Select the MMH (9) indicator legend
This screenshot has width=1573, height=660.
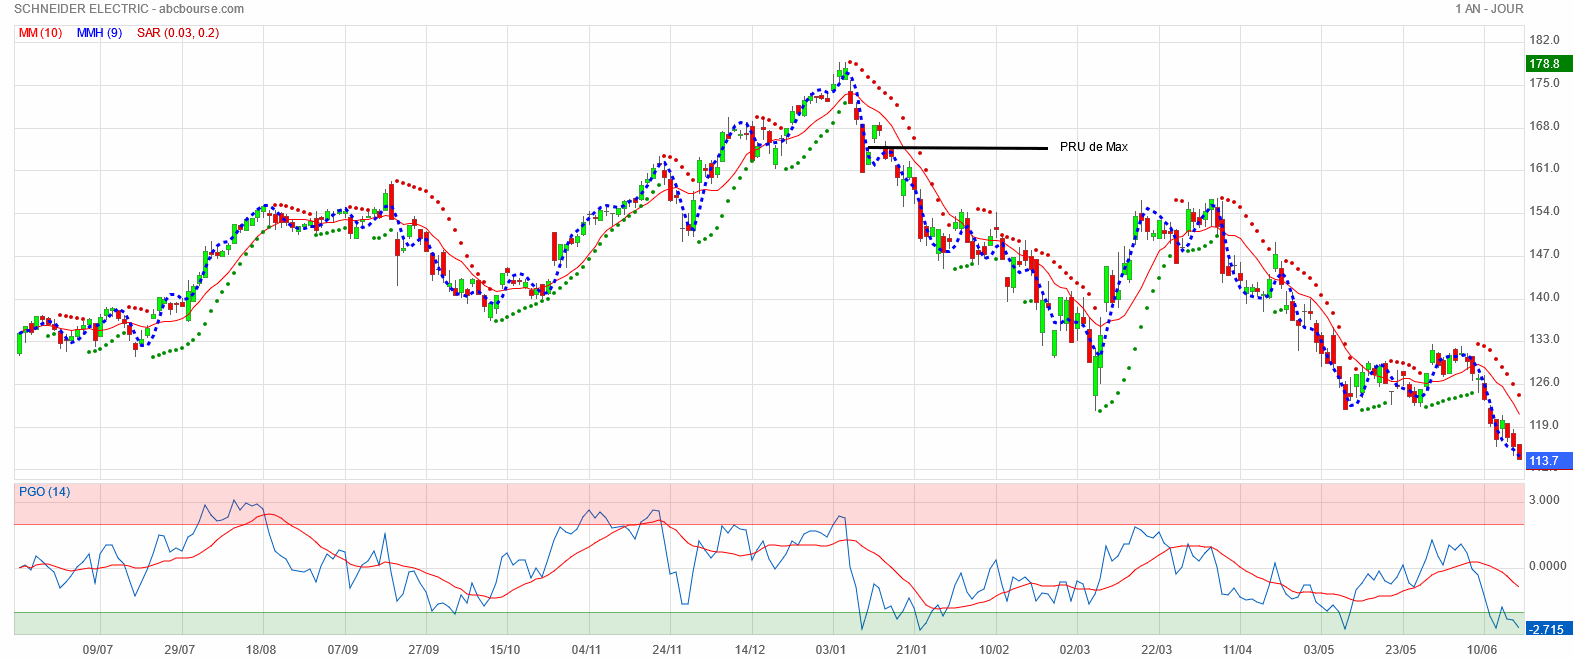[100, 33]
